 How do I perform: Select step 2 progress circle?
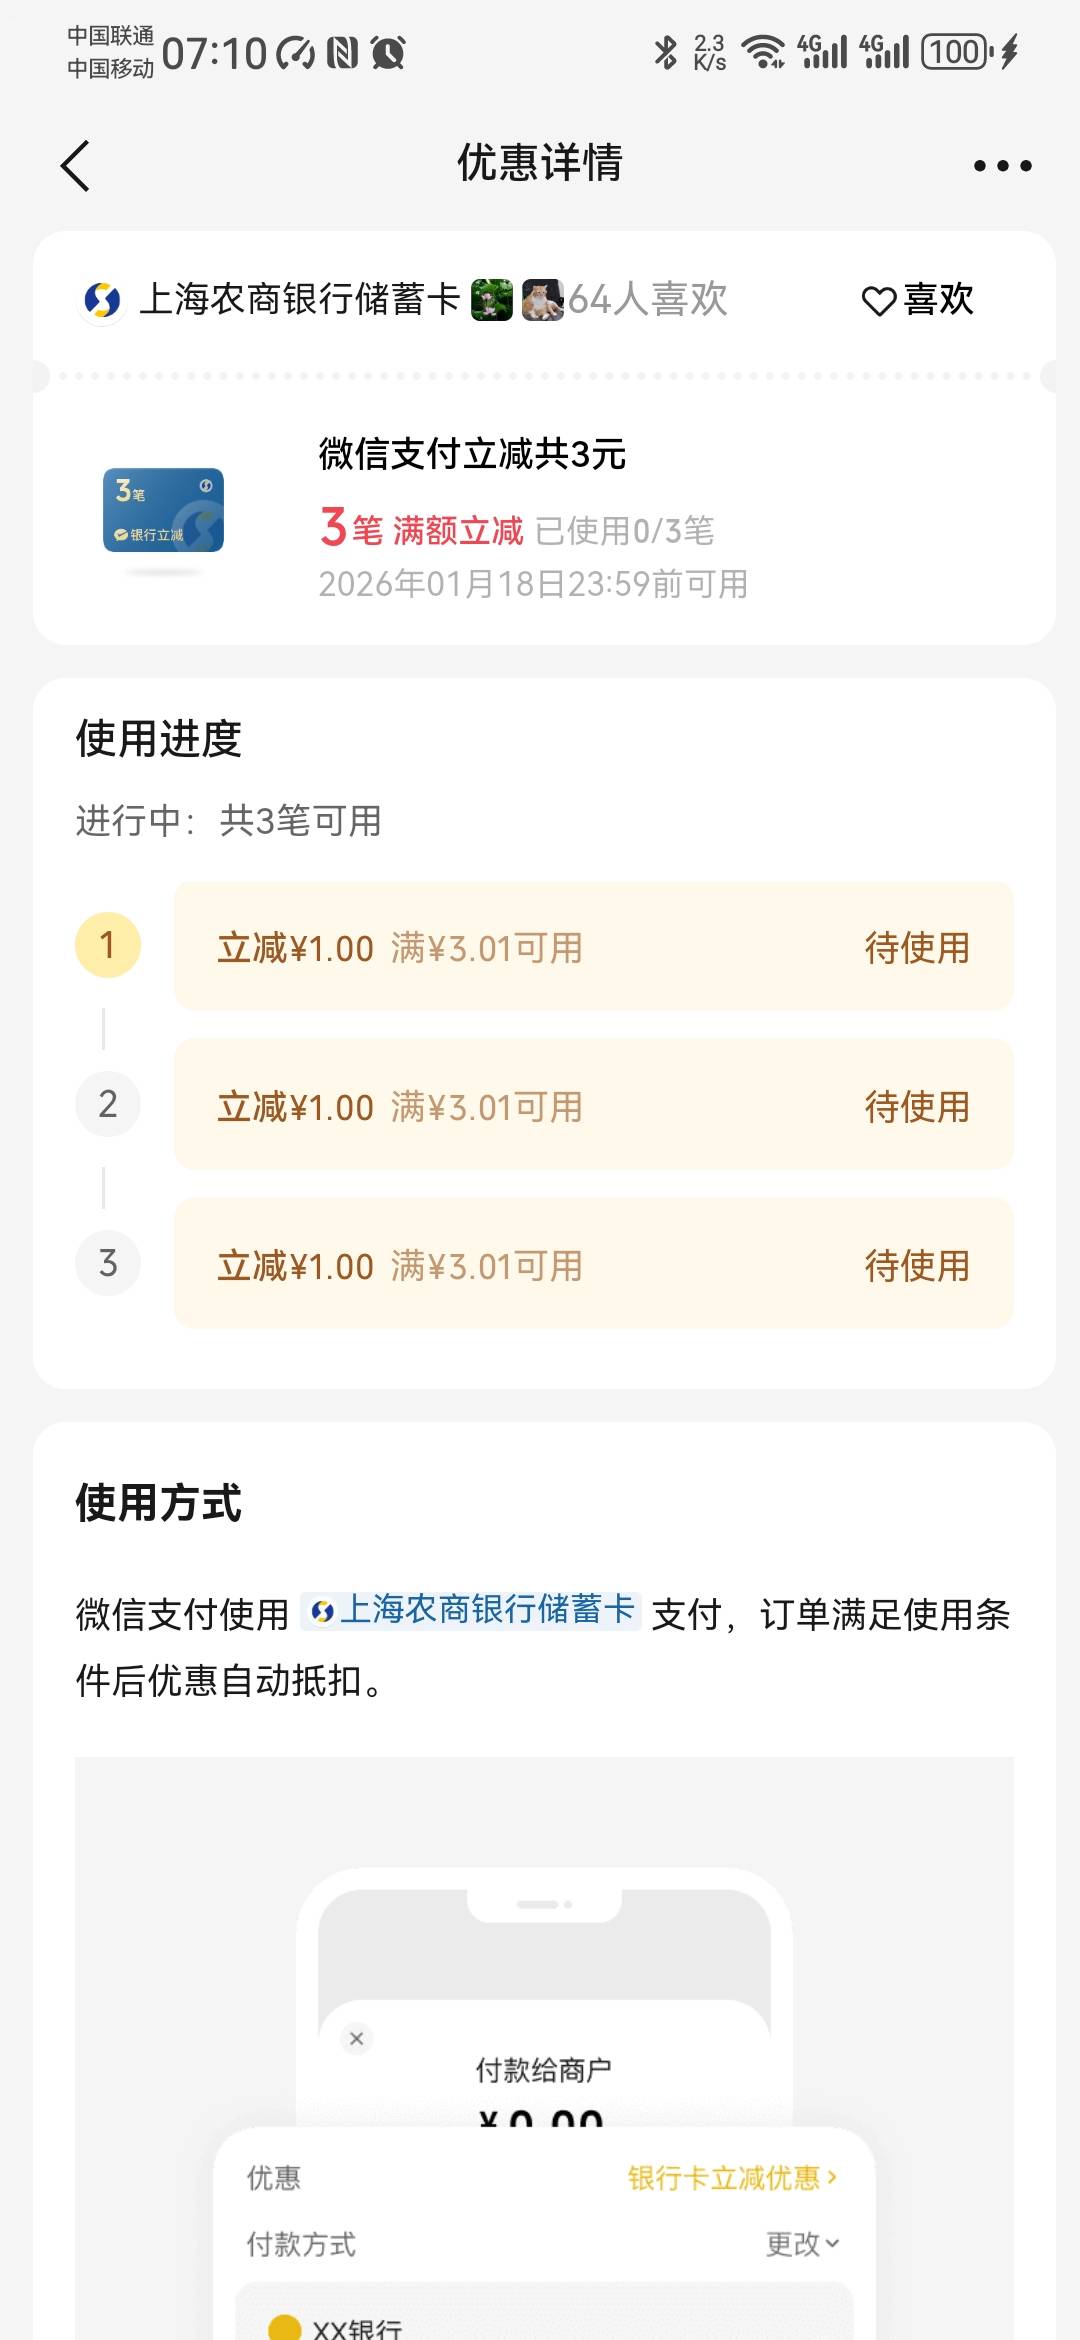click(108, 1104)
